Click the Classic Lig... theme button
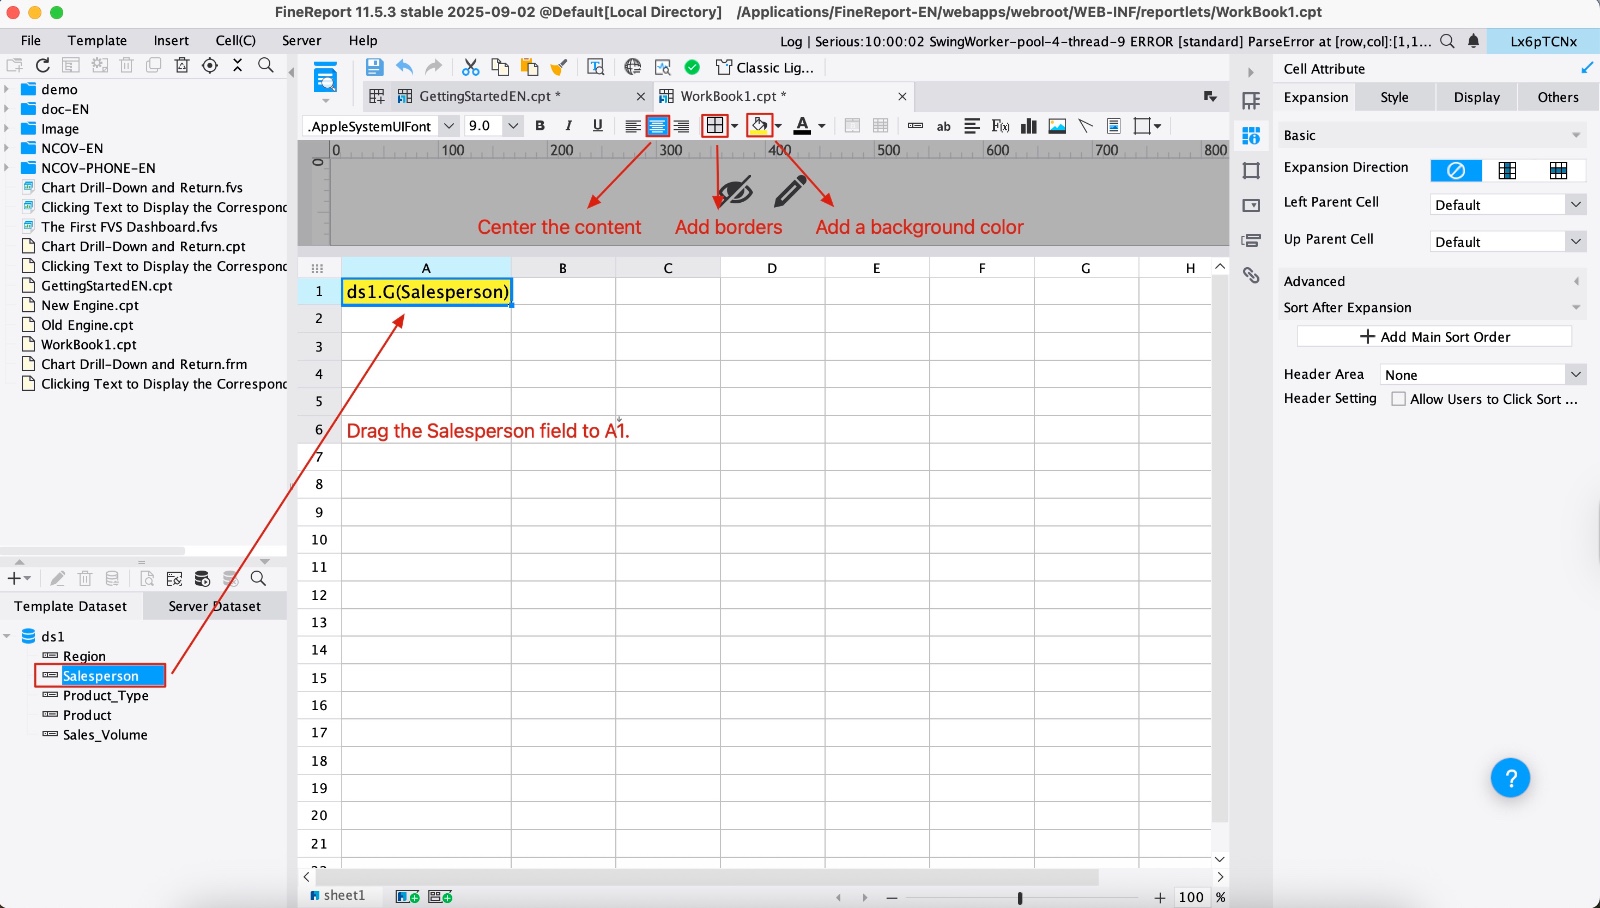This screenshot has width=1600, height=908. pos(765,67)
